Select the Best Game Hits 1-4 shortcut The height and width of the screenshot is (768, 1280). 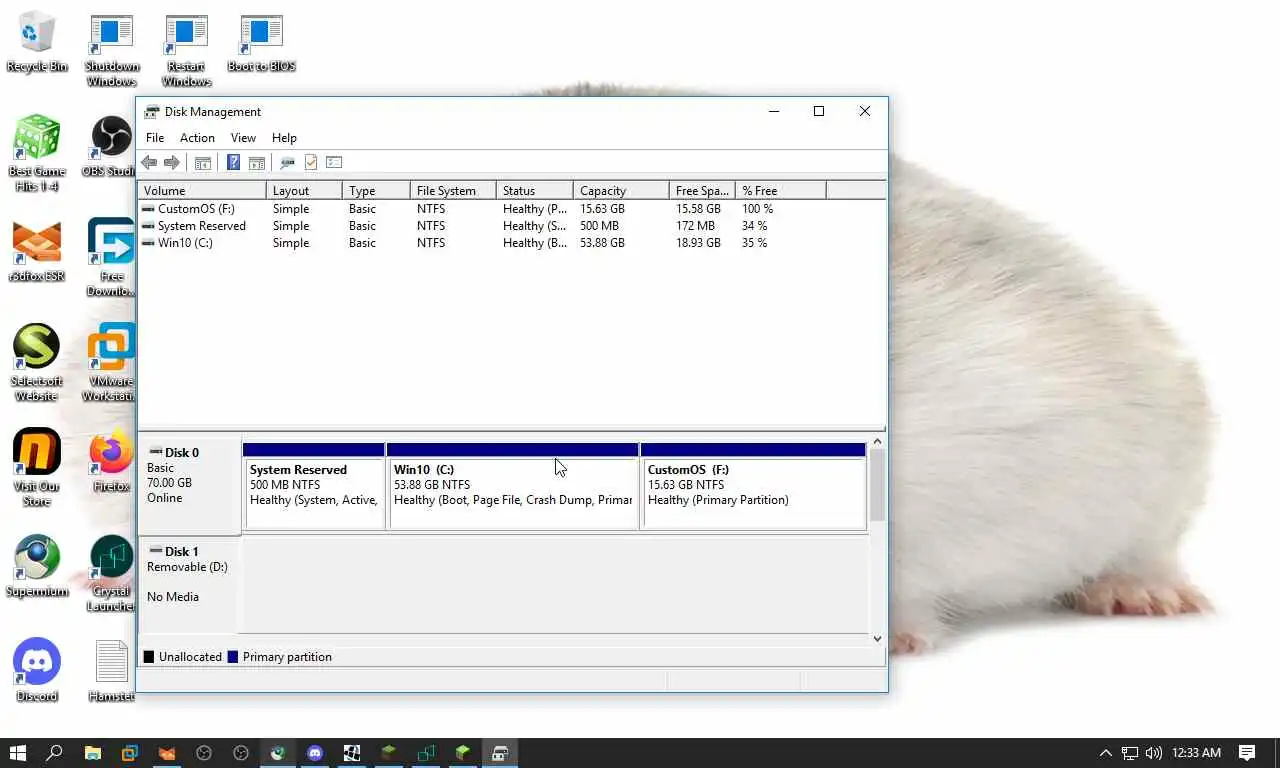tap(37, 153)
